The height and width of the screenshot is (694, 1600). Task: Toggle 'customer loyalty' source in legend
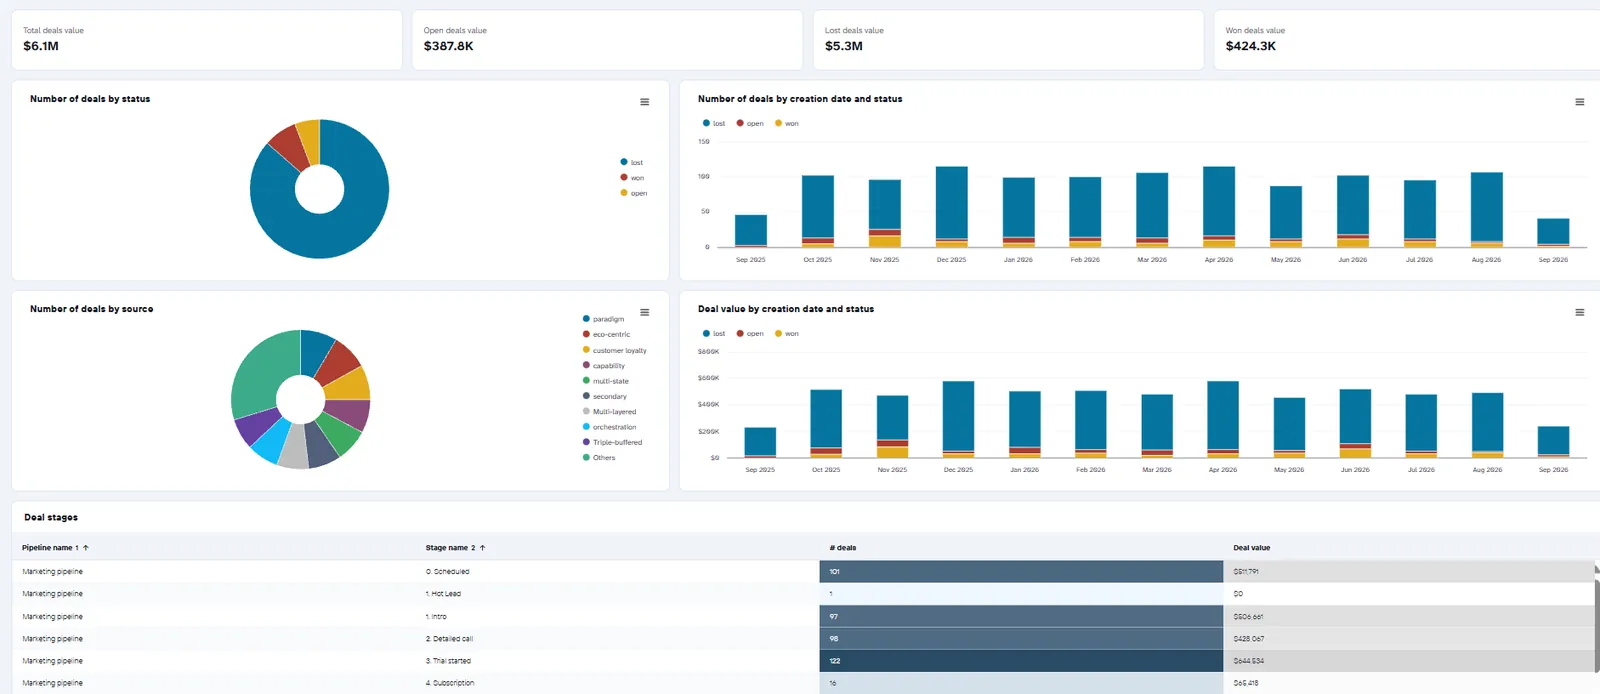click(614, 350)
